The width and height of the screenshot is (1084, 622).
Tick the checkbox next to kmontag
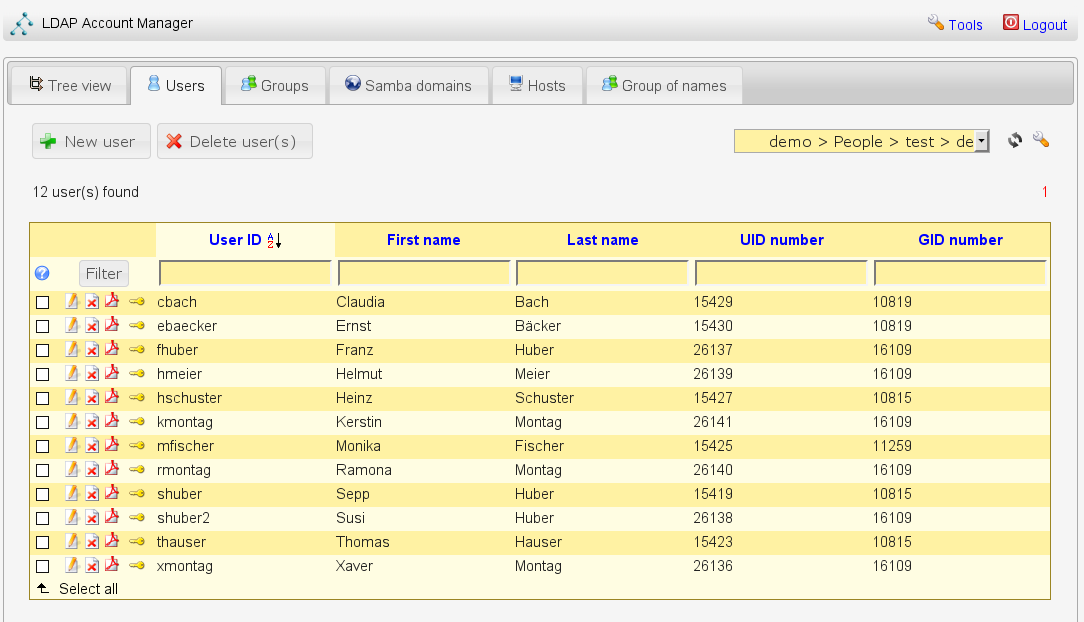tap(43, 422)
